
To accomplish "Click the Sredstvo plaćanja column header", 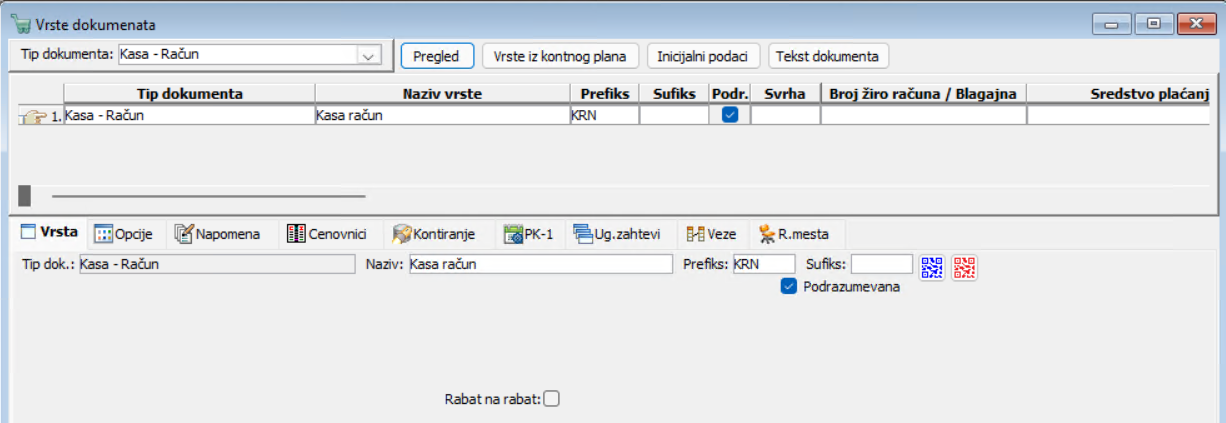I will 1118,93.
